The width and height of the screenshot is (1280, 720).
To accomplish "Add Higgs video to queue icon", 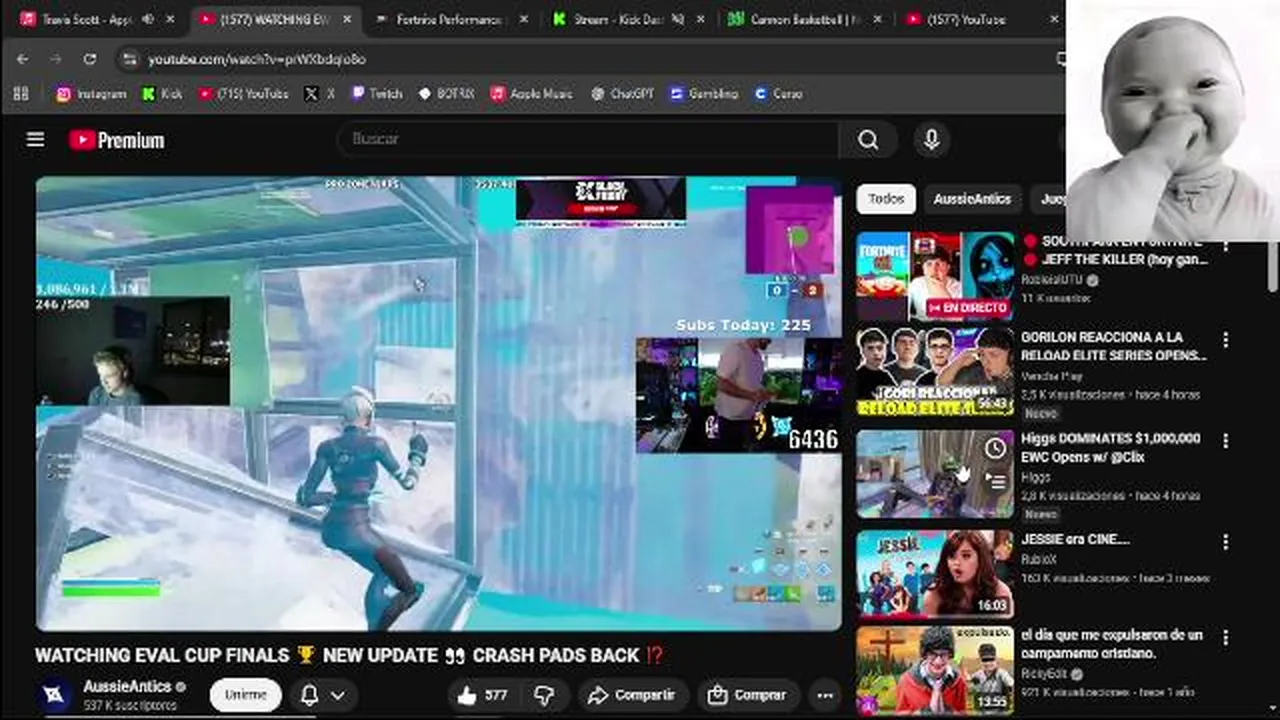I will coord(995,481).
